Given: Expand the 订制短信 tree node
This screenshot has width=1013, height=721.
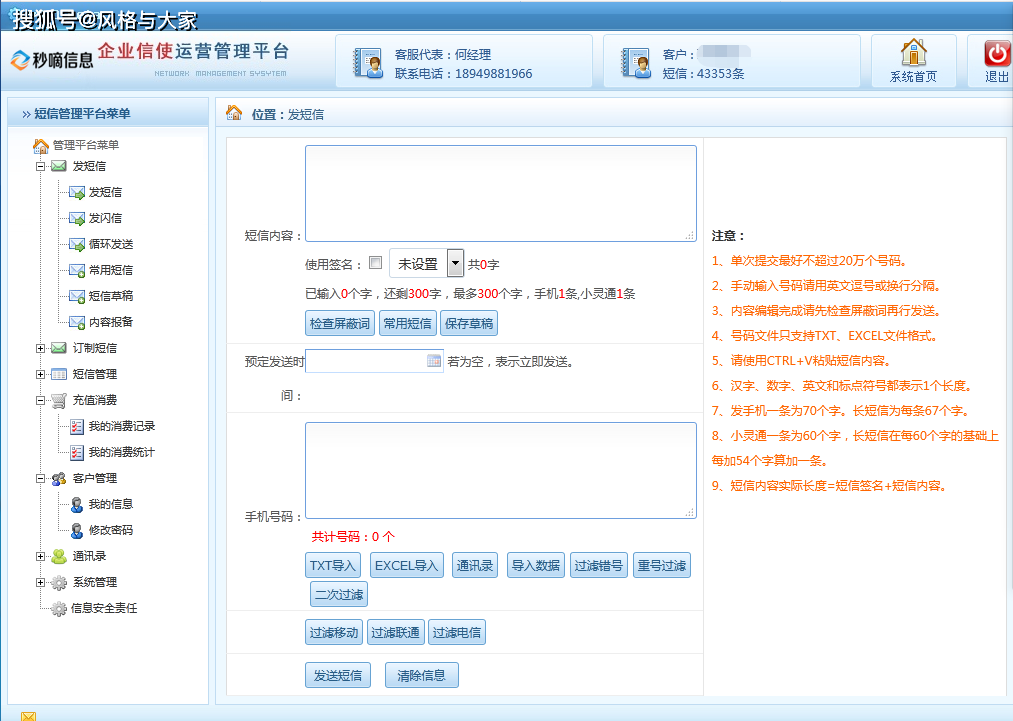Looking at the screenshot, I should click(x=40, y=348).
